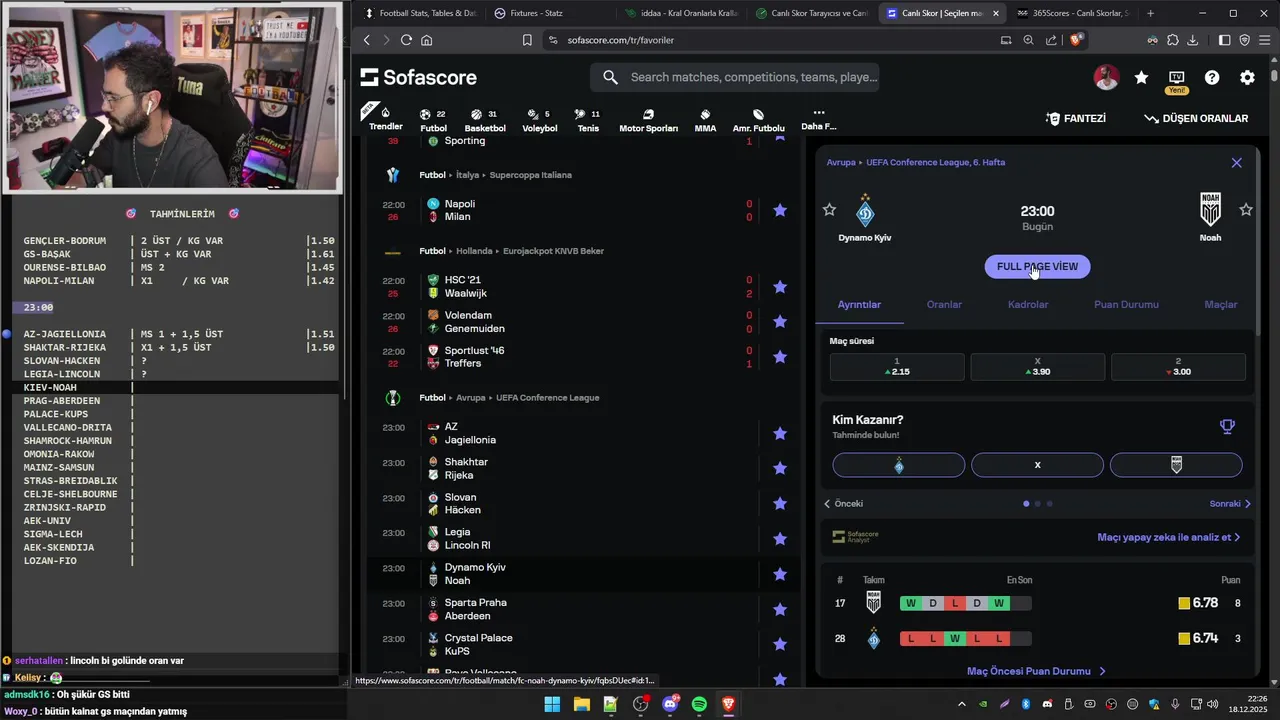Screen dimensions: 1280x720
Task: Select home win odds 2.15
Action: [897, 367]
